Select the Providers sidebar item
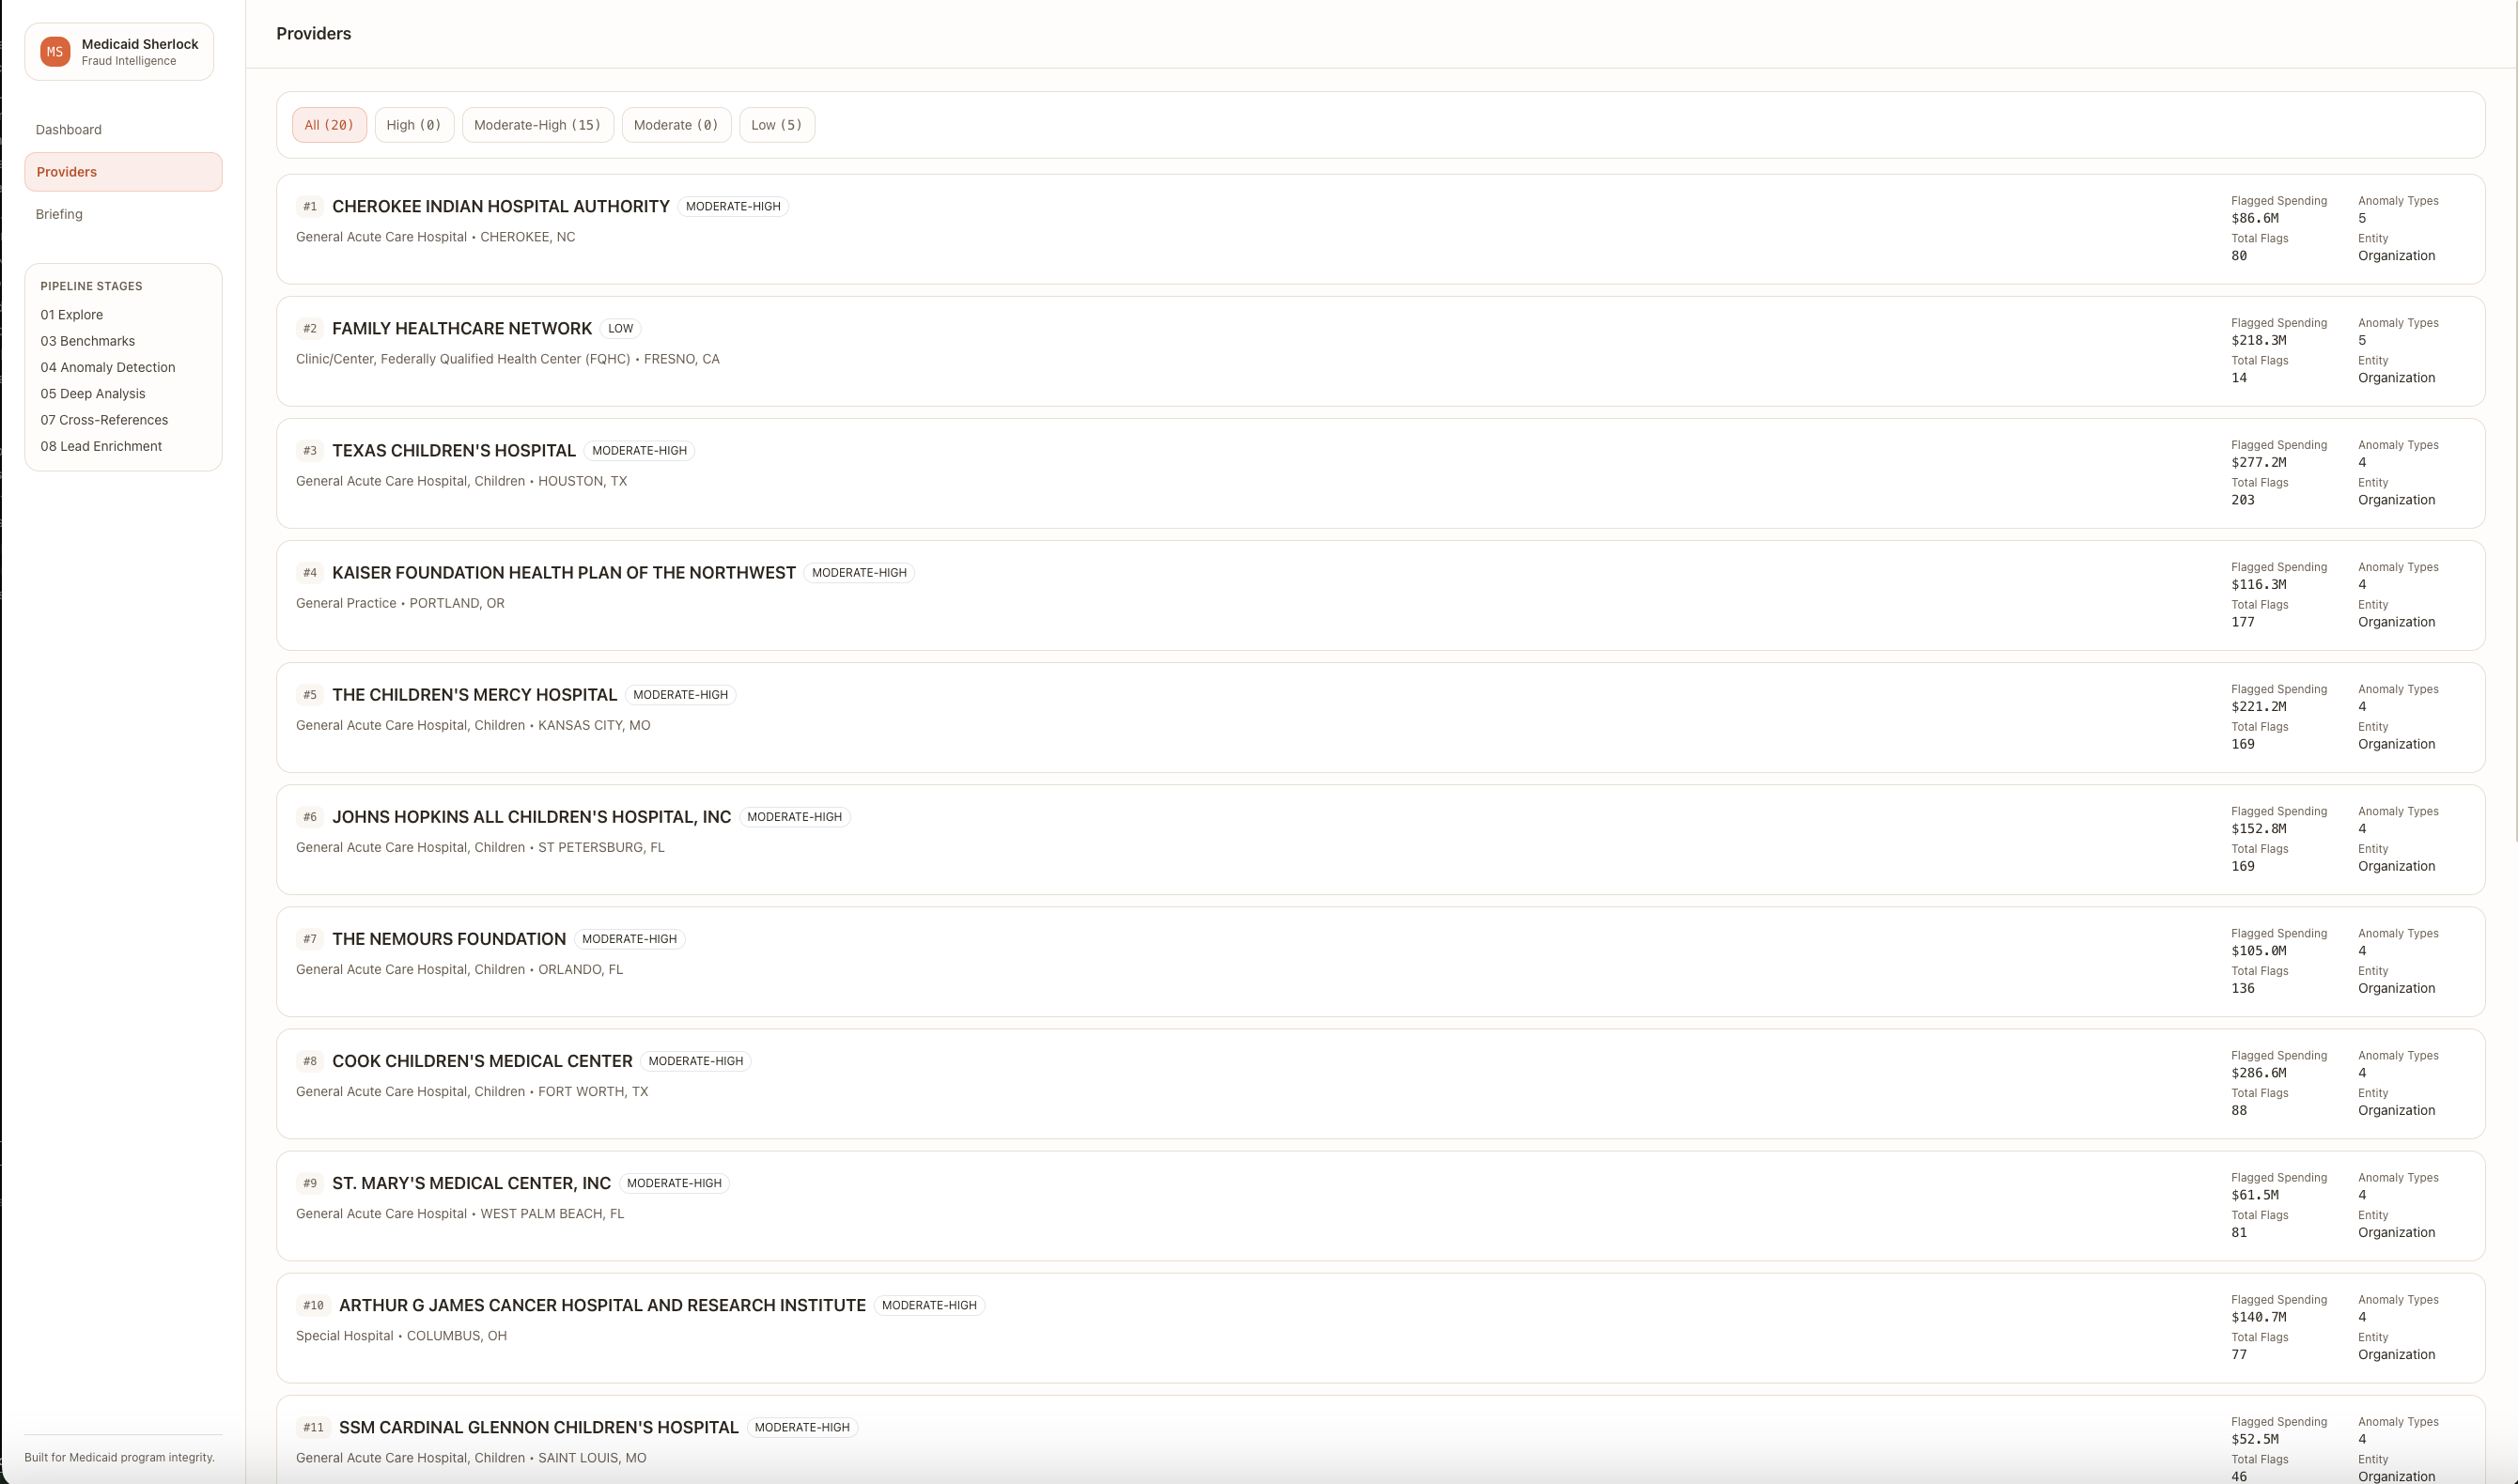The width and height of the screenshot is (2518, 1484). 123,172
